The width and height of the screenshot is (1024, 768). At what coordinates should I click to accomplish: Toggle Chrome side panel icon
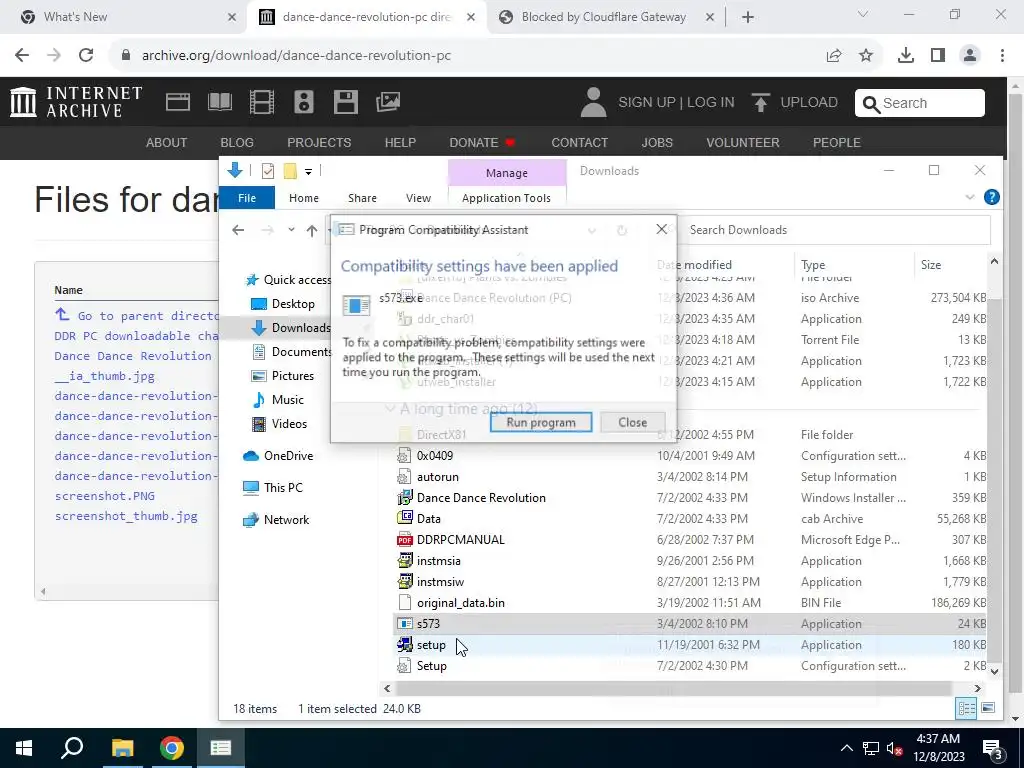click(x=938, y=56)
